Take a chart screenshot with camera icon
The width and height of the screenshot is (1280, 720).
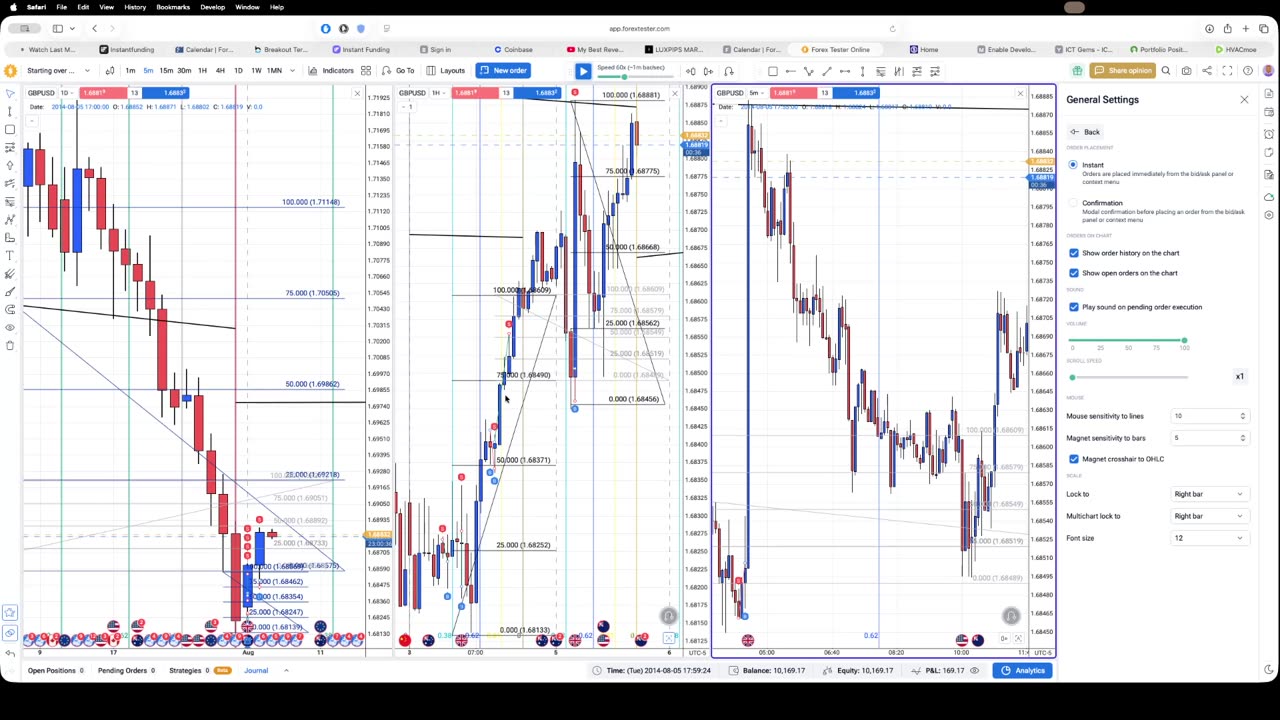(1186, 71)
